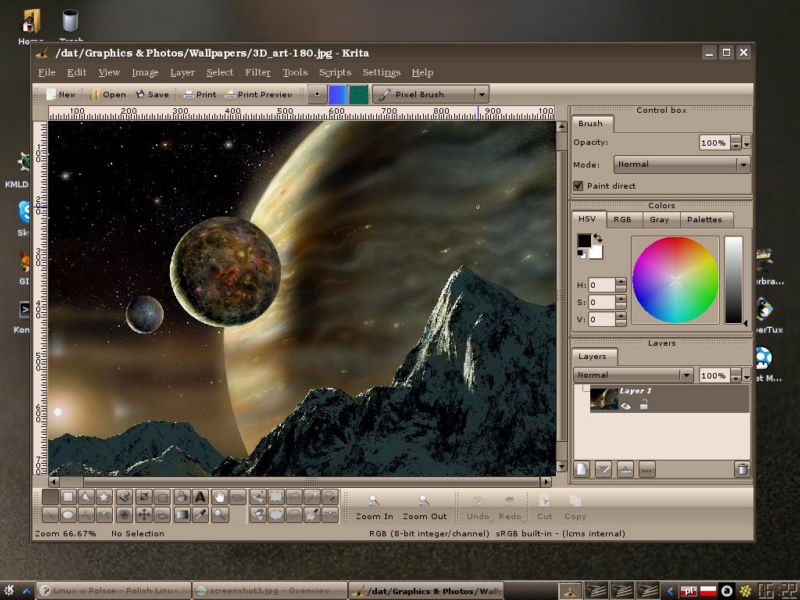Select the gradient tool
Image resolution: width=800 pixels, height=600 pixels.
(182, 515)
